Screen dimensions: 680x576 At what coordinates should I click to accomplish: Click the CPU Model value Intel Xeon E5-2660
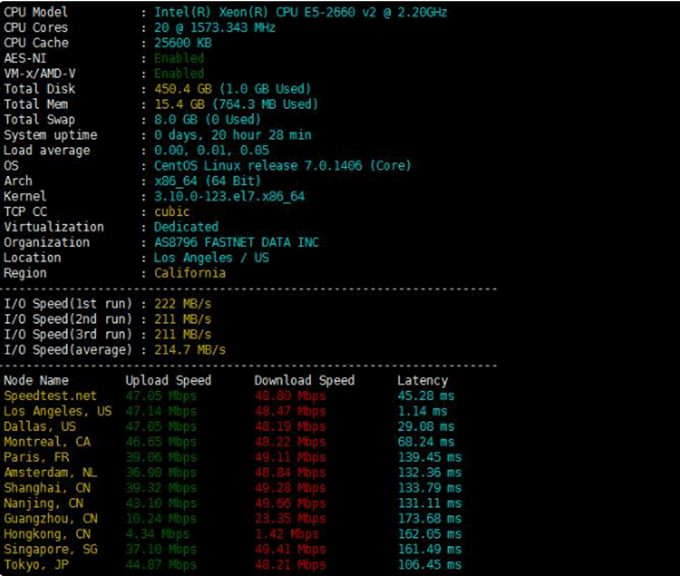coord(300,12)
